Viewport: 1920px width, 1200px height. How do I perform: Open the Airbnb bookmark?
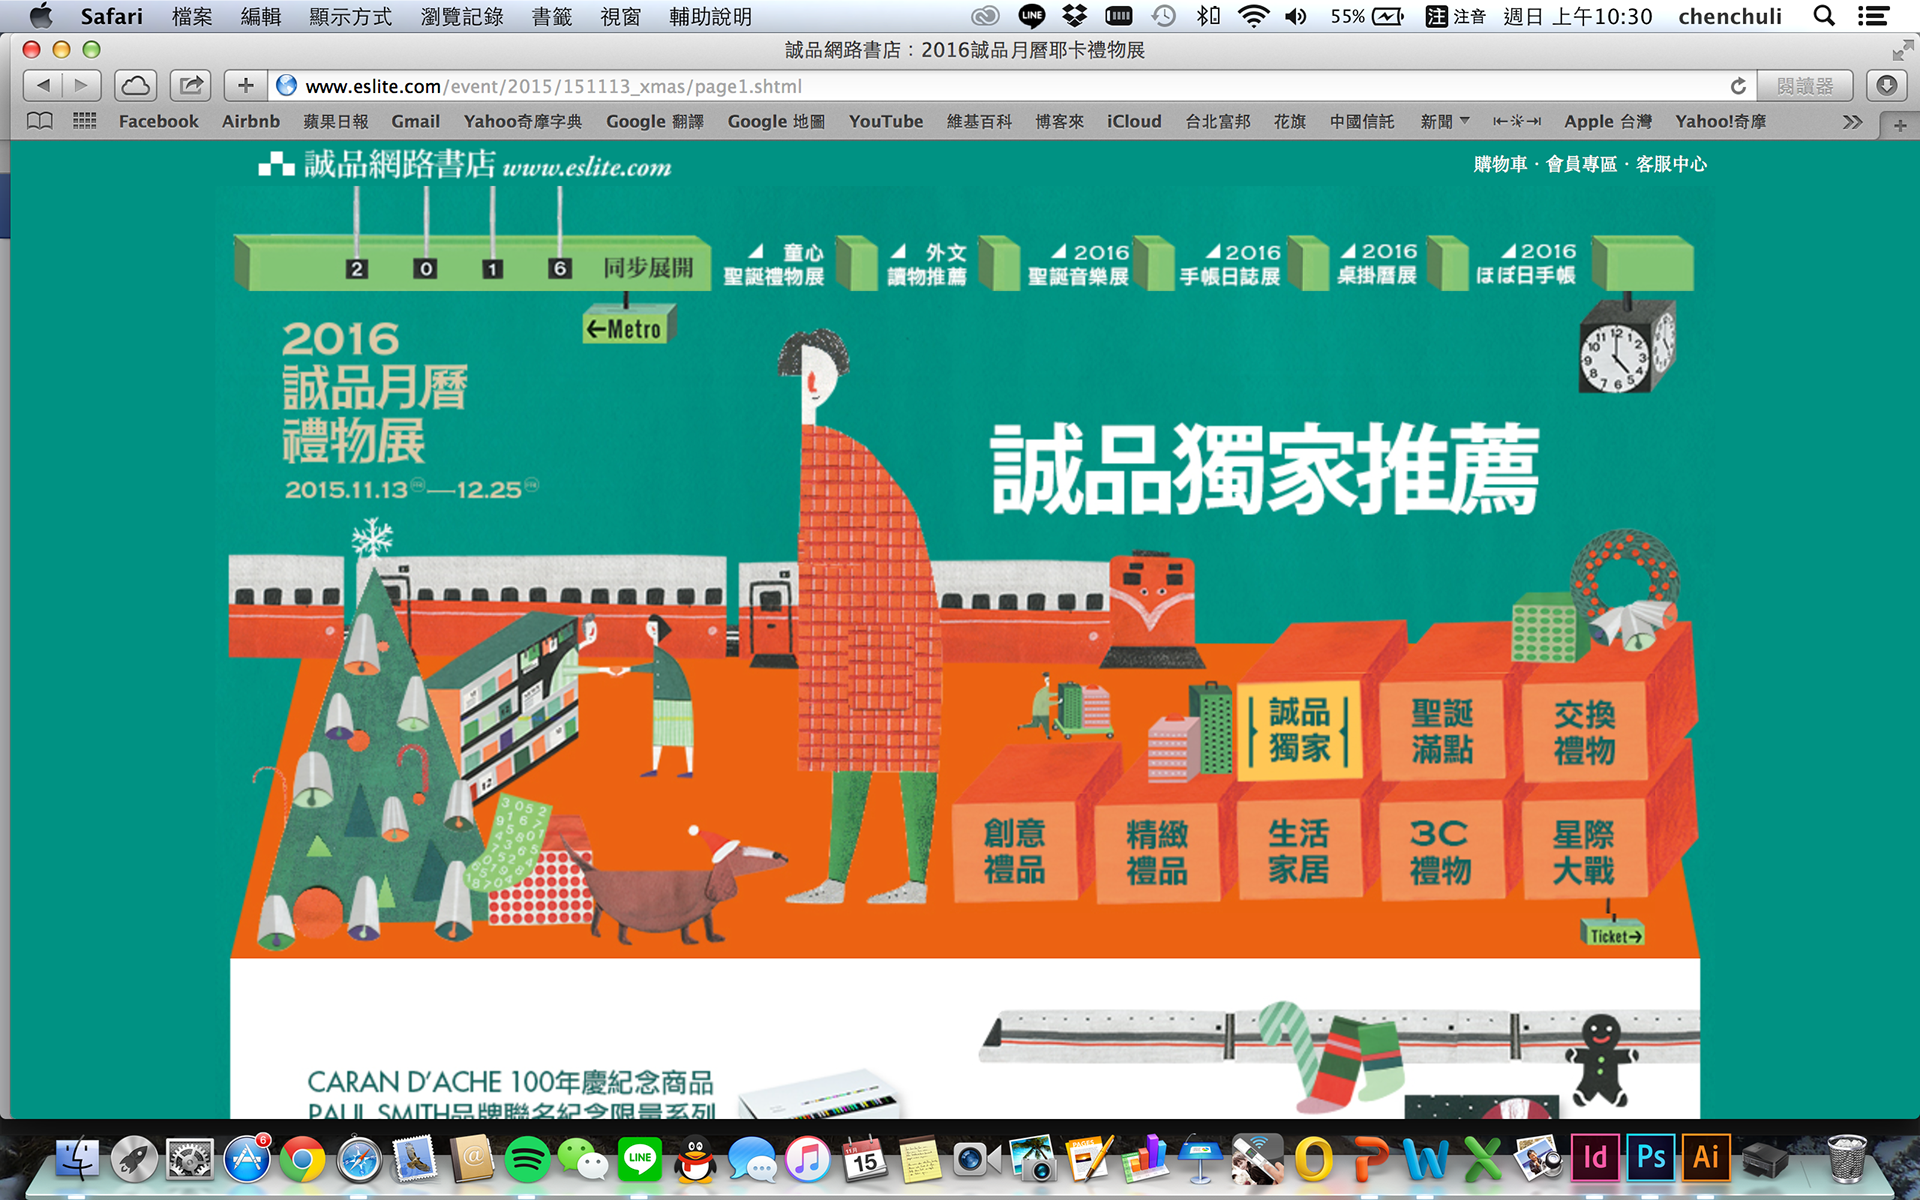tap(250, 121)
